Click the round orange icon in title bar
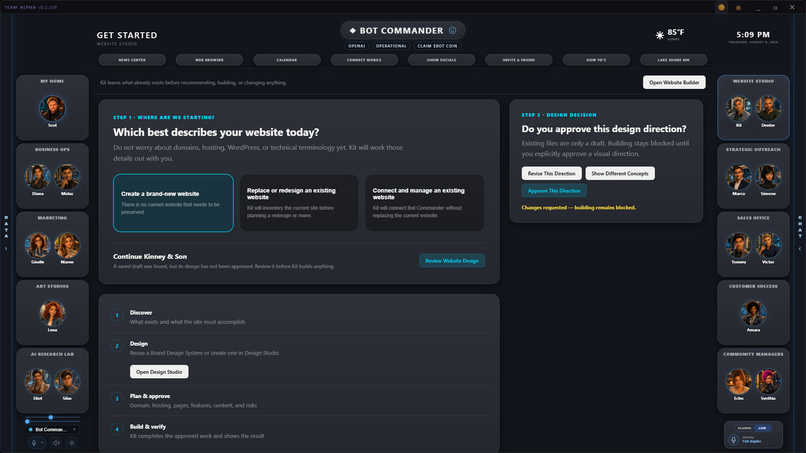The image size is (806, 453). (x=722, y=7)
